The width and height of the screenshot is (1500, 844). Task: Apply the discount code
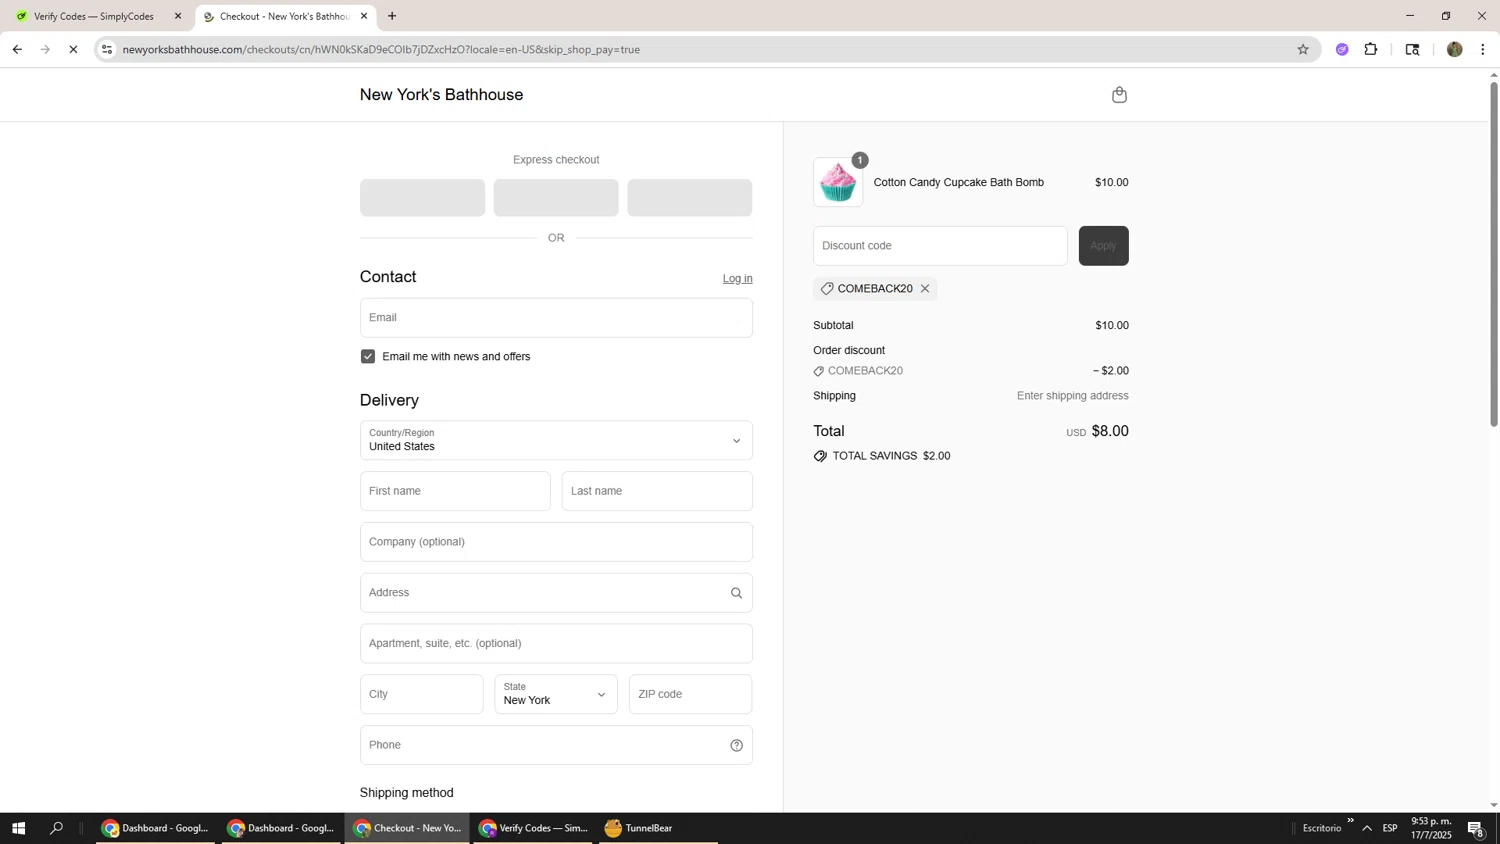click(1103, 246)
